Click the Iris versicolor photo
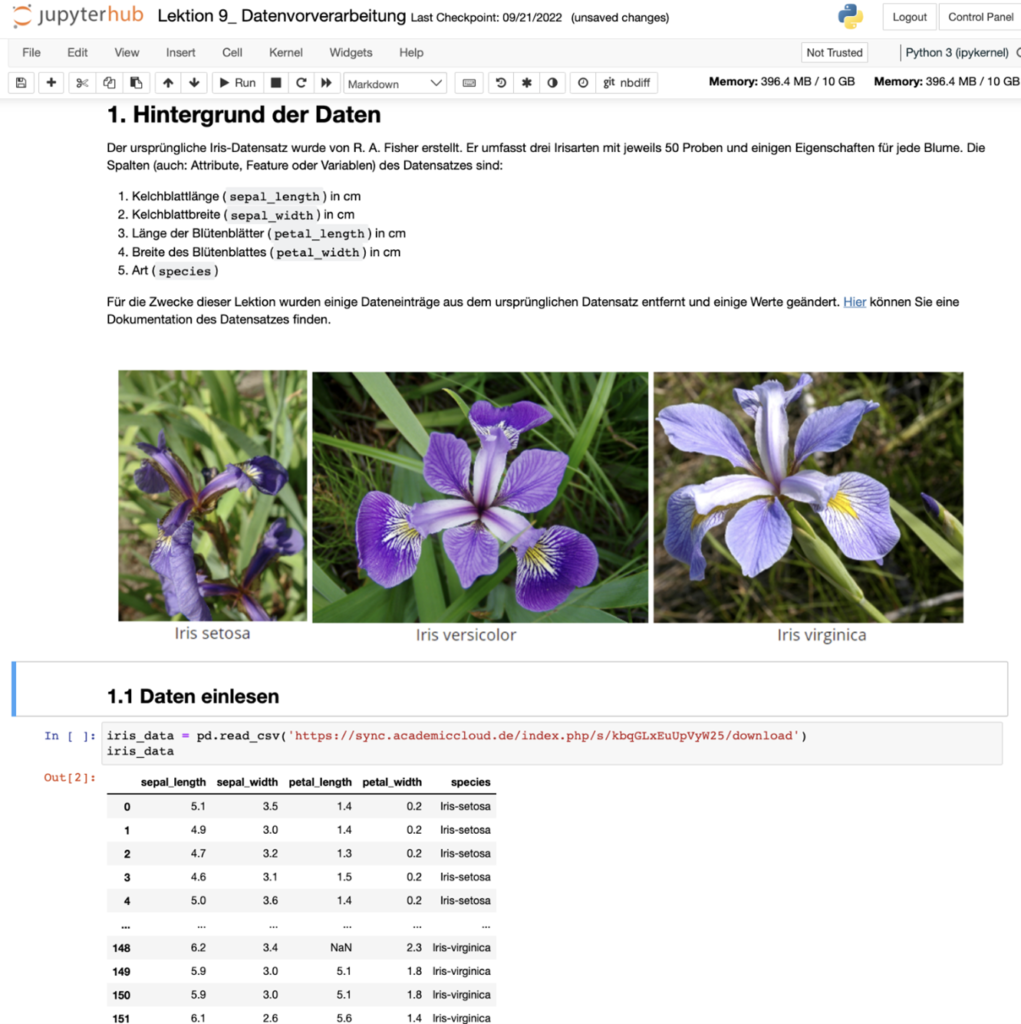The image size is (1021, 1024). pyautogui.click(x=480, y=497)
